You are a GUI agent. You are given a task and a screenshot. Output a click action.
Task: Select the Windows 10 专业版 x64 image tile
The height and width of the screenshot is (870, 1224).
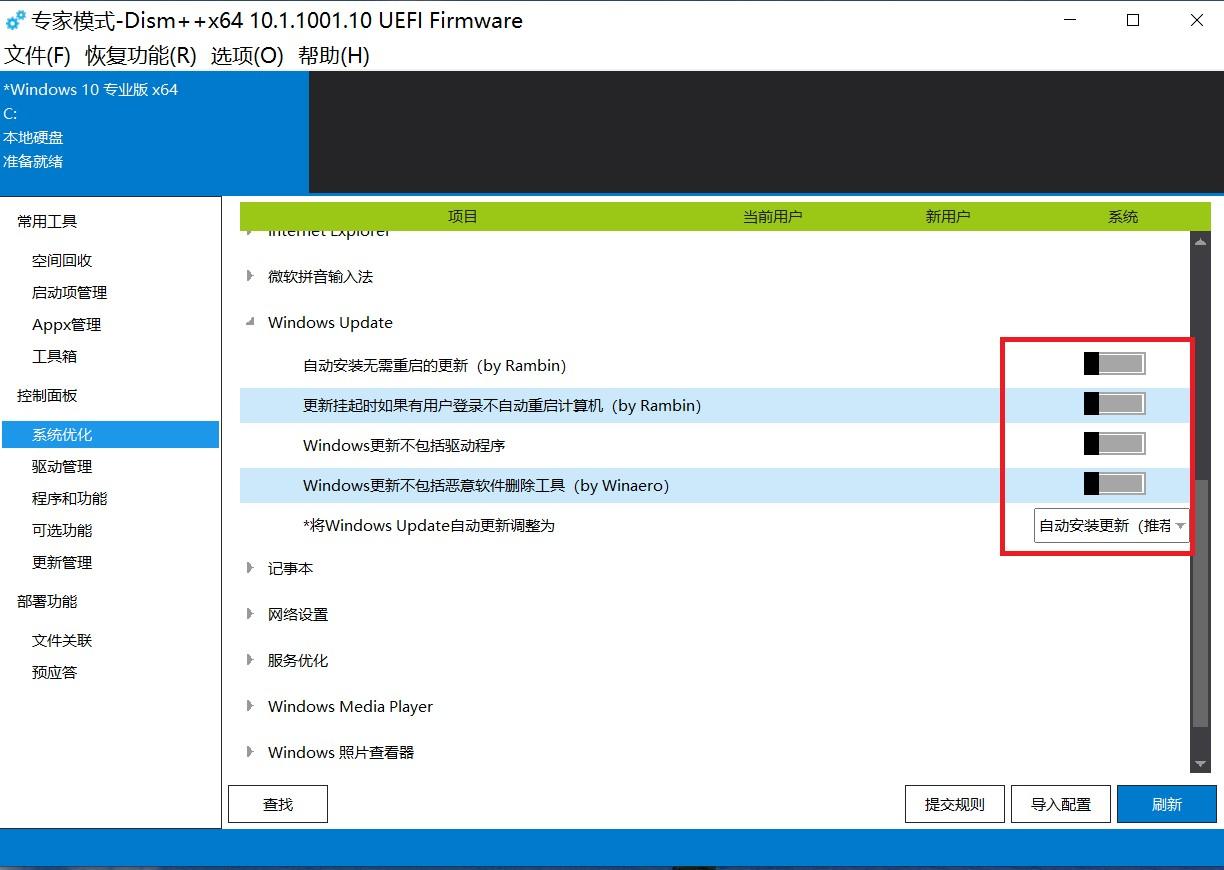(x=154, y=132)
